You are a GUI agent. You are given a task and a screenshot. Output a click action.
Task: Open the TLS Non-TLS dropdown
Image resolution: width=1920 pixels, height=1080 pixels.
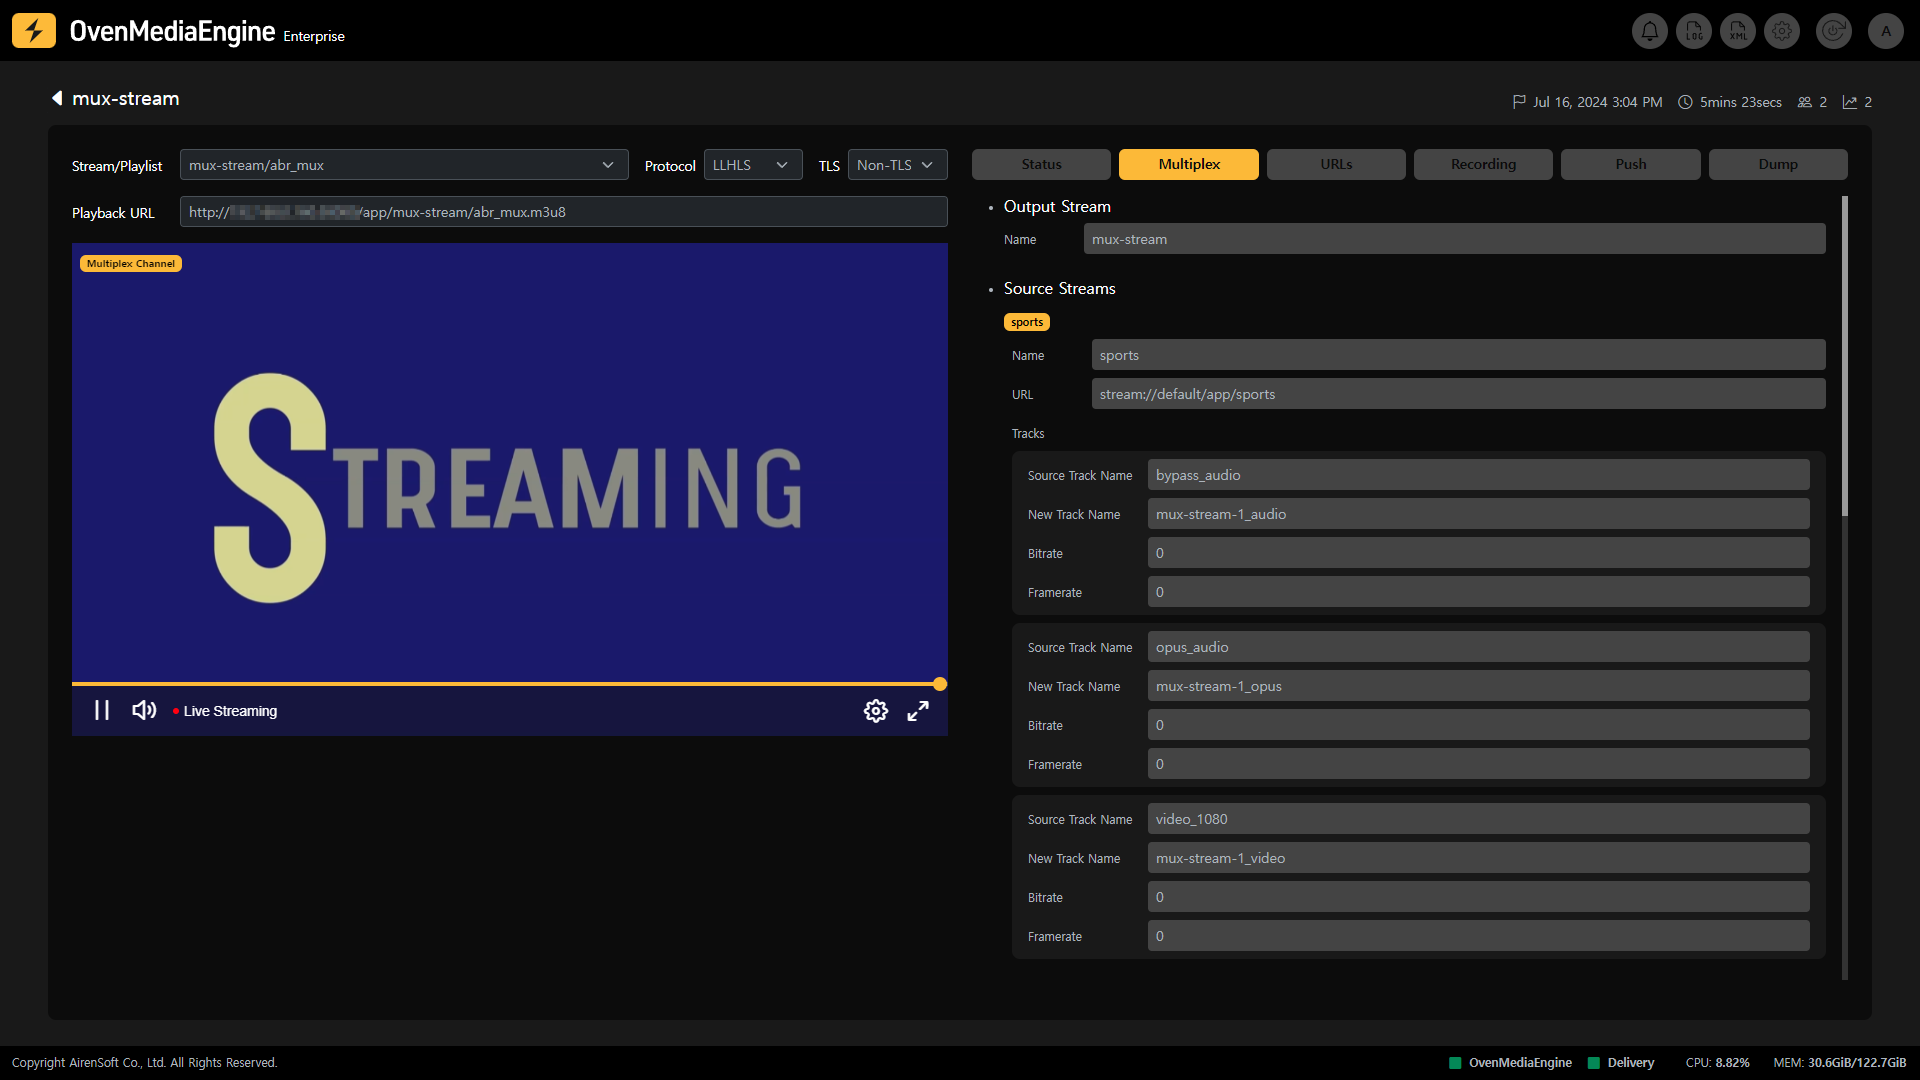[x=896, y=165]
